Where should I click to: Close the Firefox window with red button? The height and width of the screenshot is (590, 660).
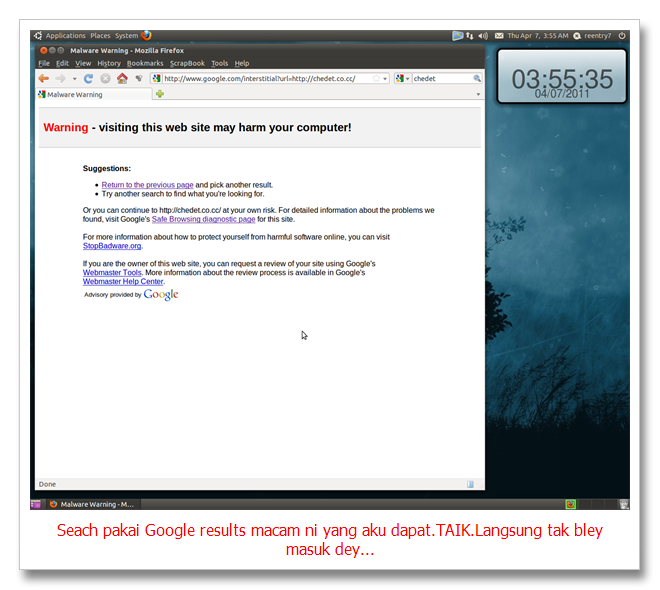click(x=43, y=50)
